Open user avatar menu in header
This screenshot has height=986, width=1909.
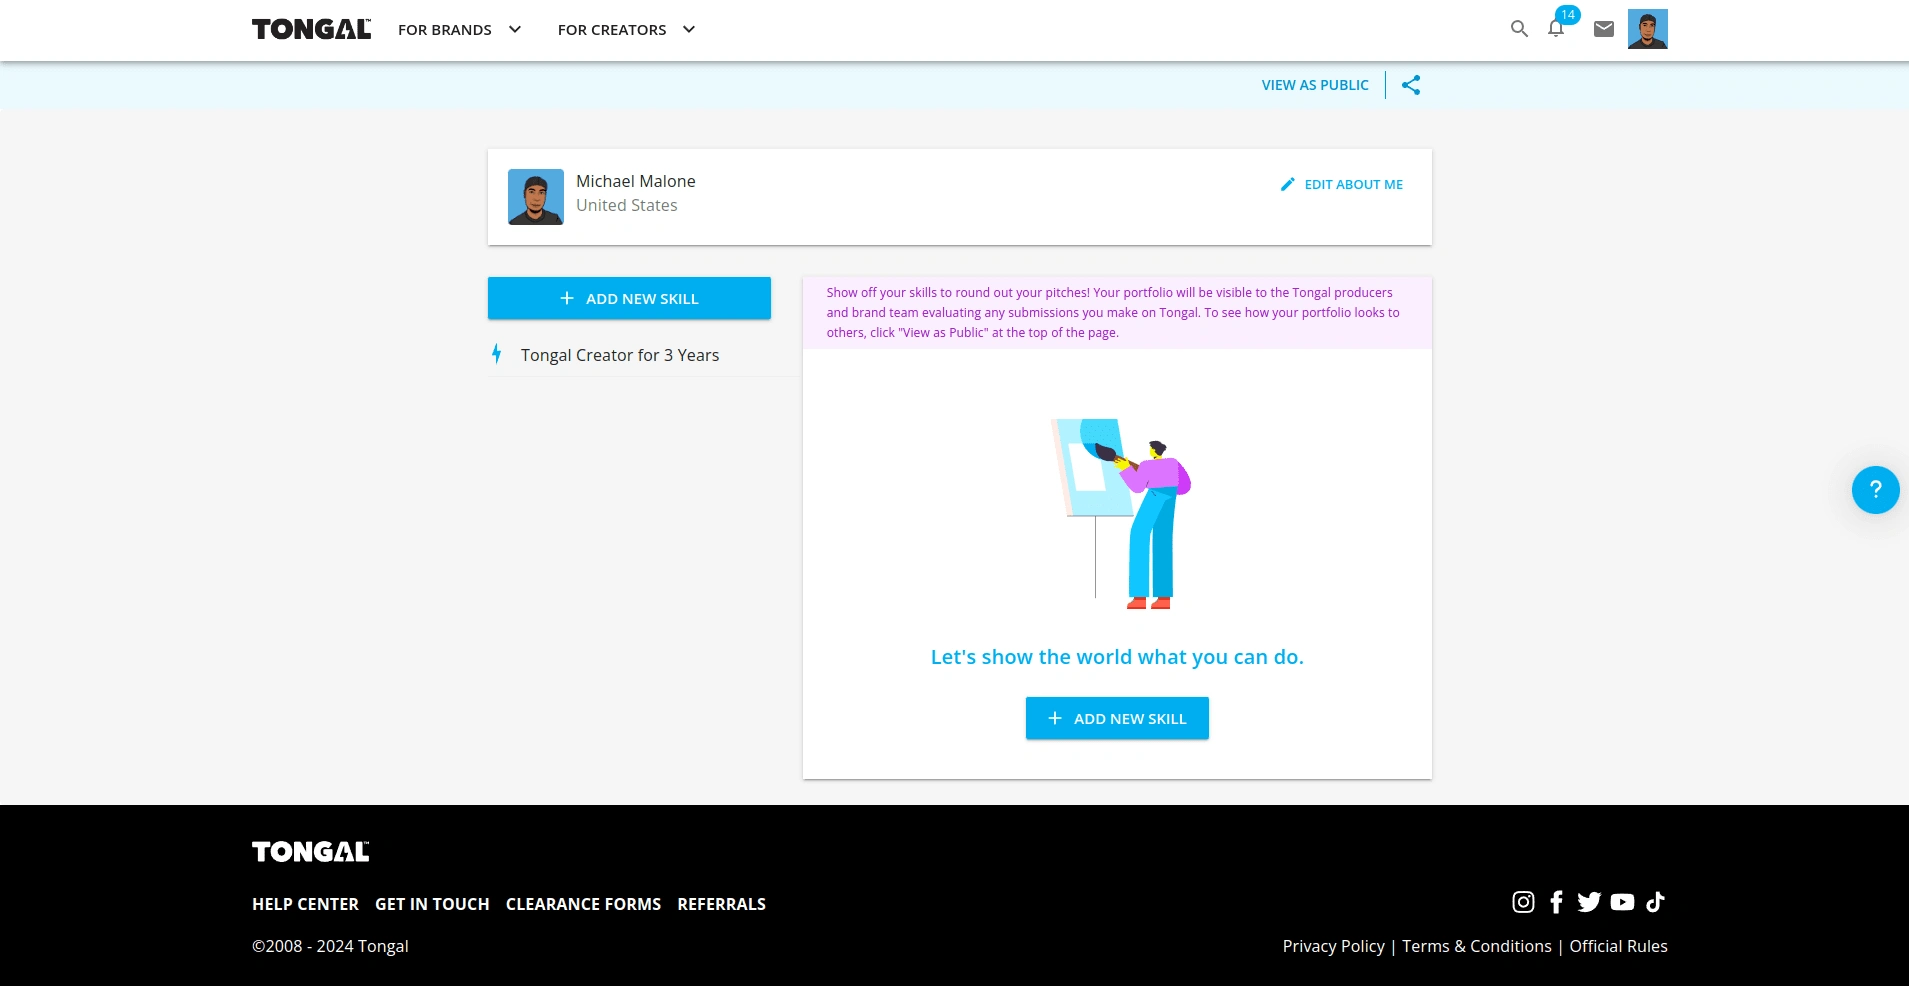tap(1647, 29)
